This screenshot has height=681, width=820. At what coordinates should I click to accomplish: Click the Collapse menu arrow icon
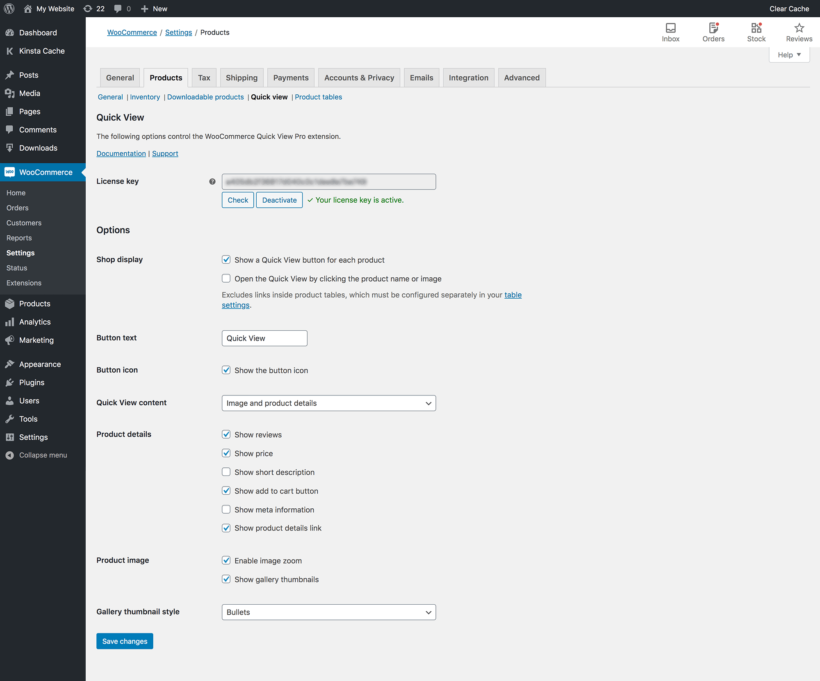click(x=9, y=455)
